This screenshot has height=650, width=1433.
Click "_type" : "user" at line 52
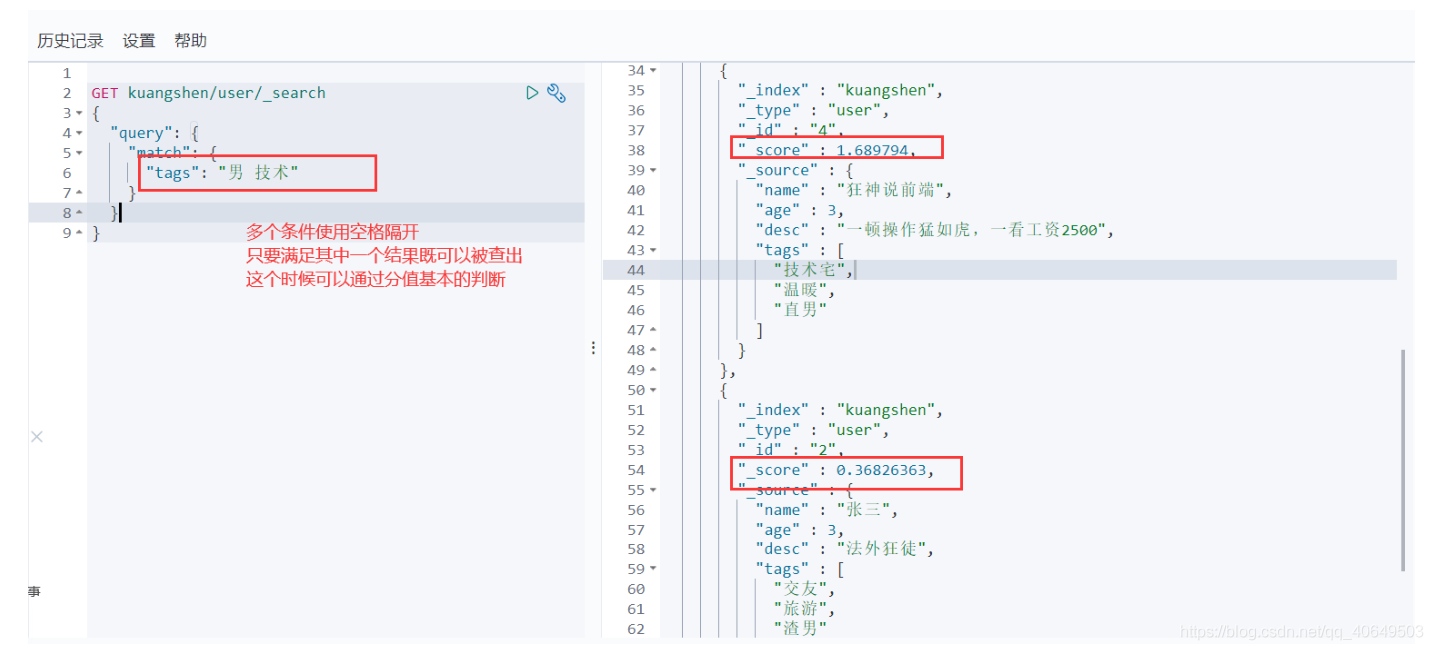click(x=814, y=430)
